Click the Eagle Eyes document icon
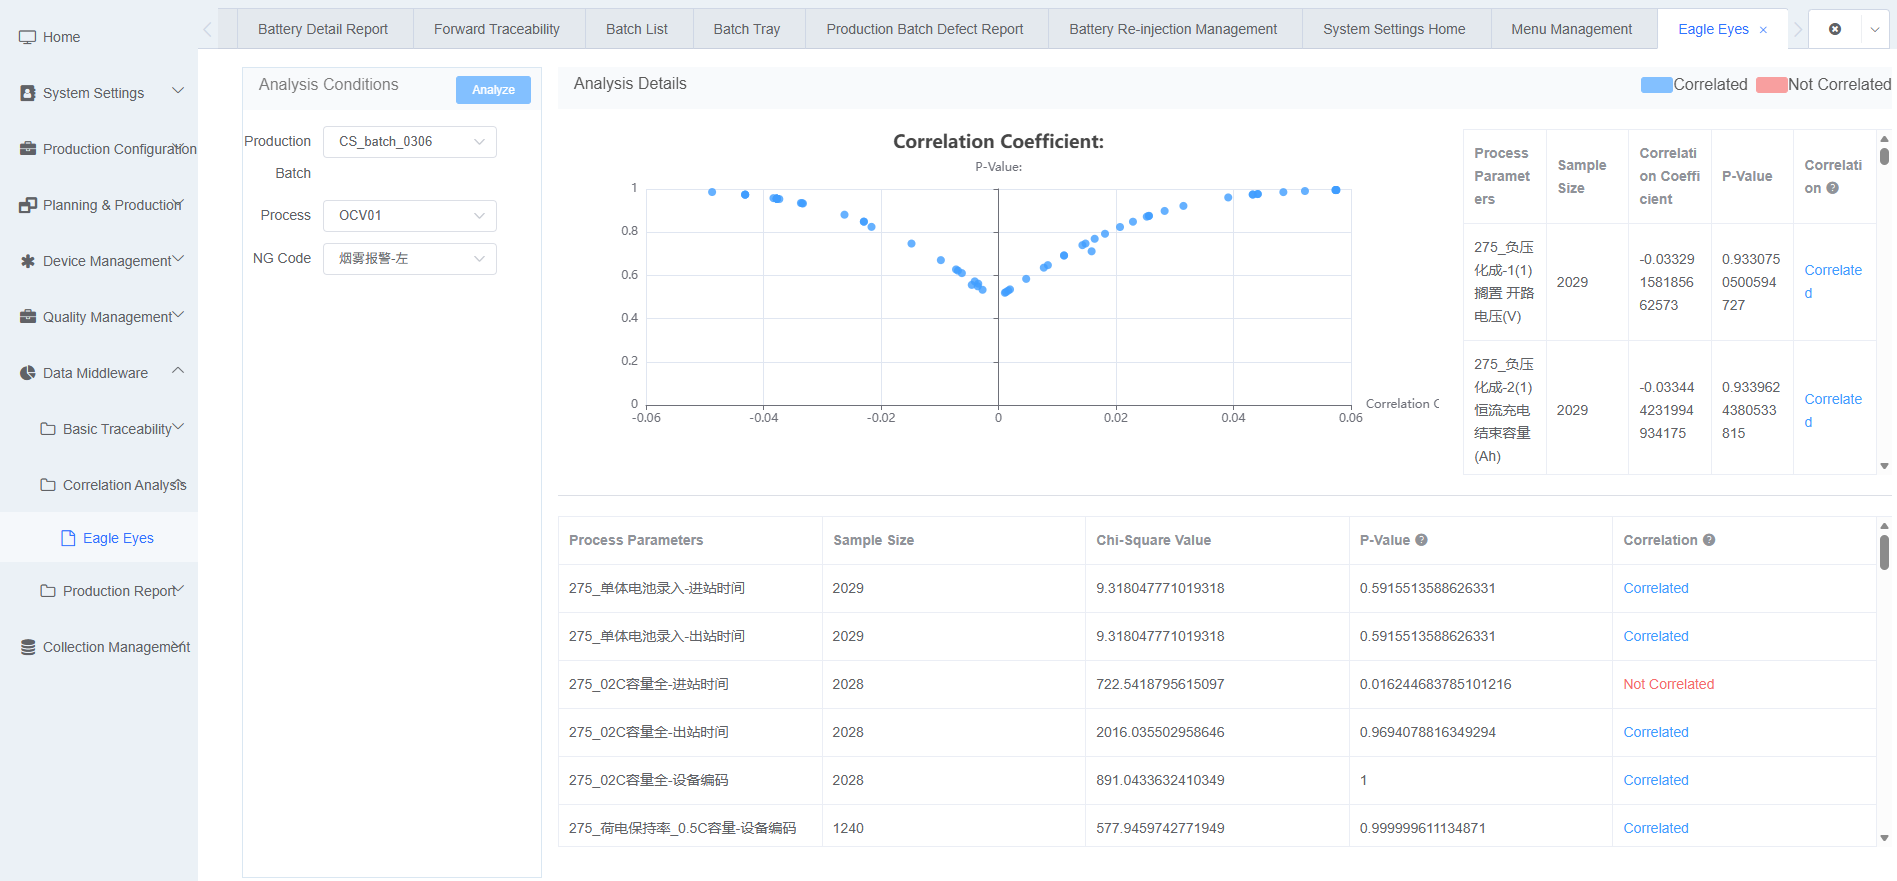The height and width of the screenshot is (881, 1897). pyautogui.click(x=68, y=538)
